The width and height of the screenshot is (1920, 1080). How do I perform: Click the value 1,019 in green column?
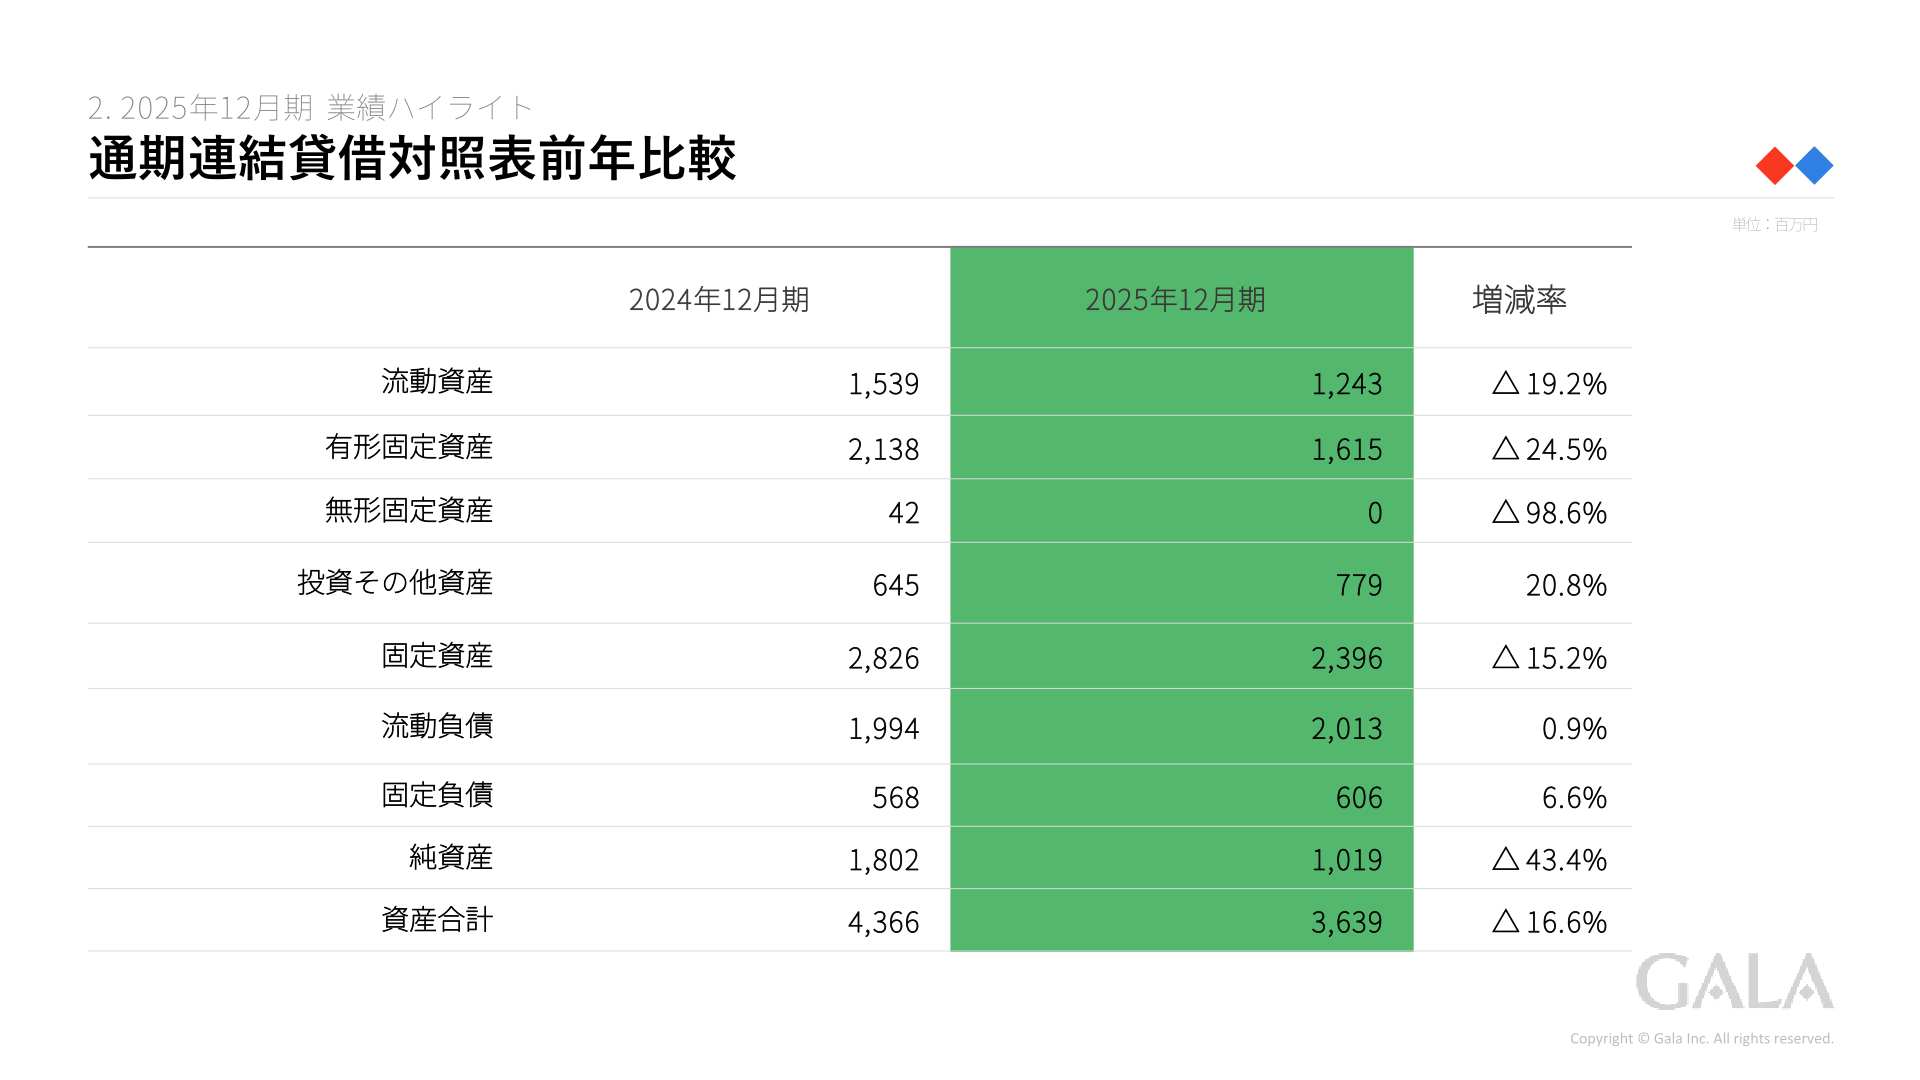pos(1346,860)
